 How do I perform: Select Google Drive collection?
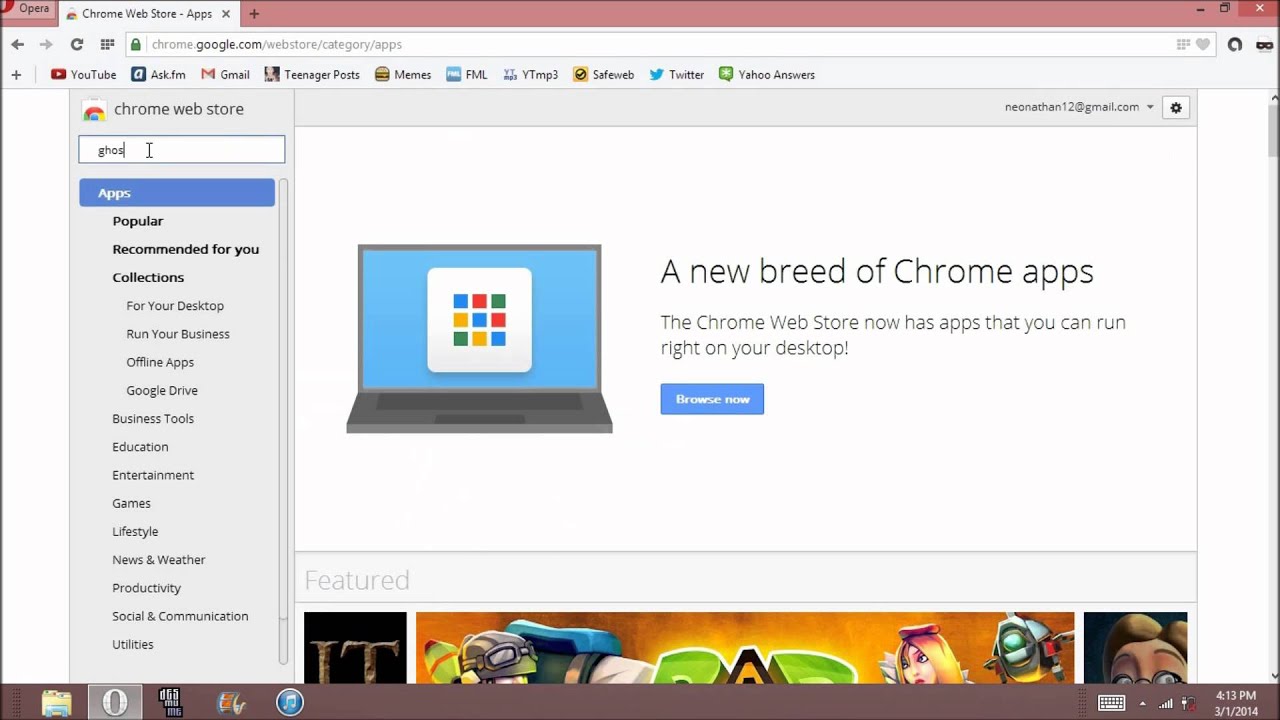162,390
